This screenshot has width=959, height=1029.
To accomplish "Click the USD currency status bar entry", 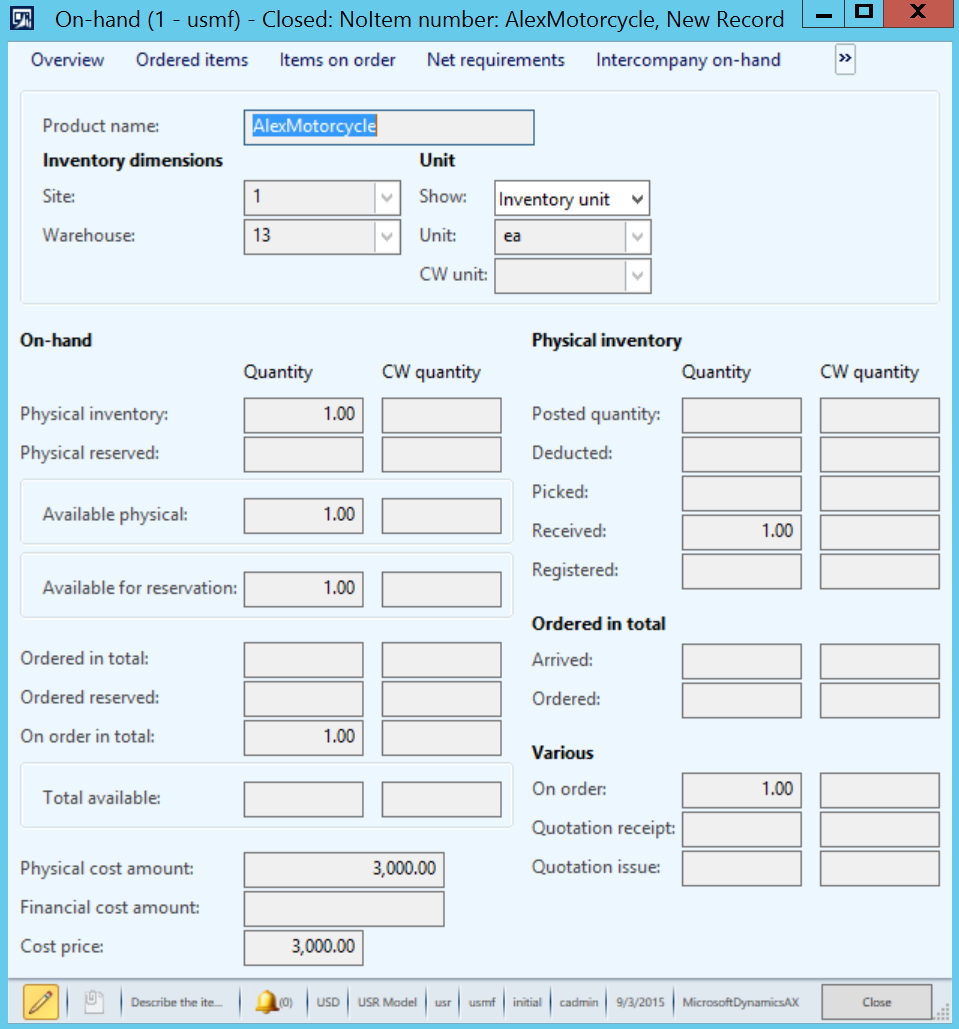I will click(328, 1002).
